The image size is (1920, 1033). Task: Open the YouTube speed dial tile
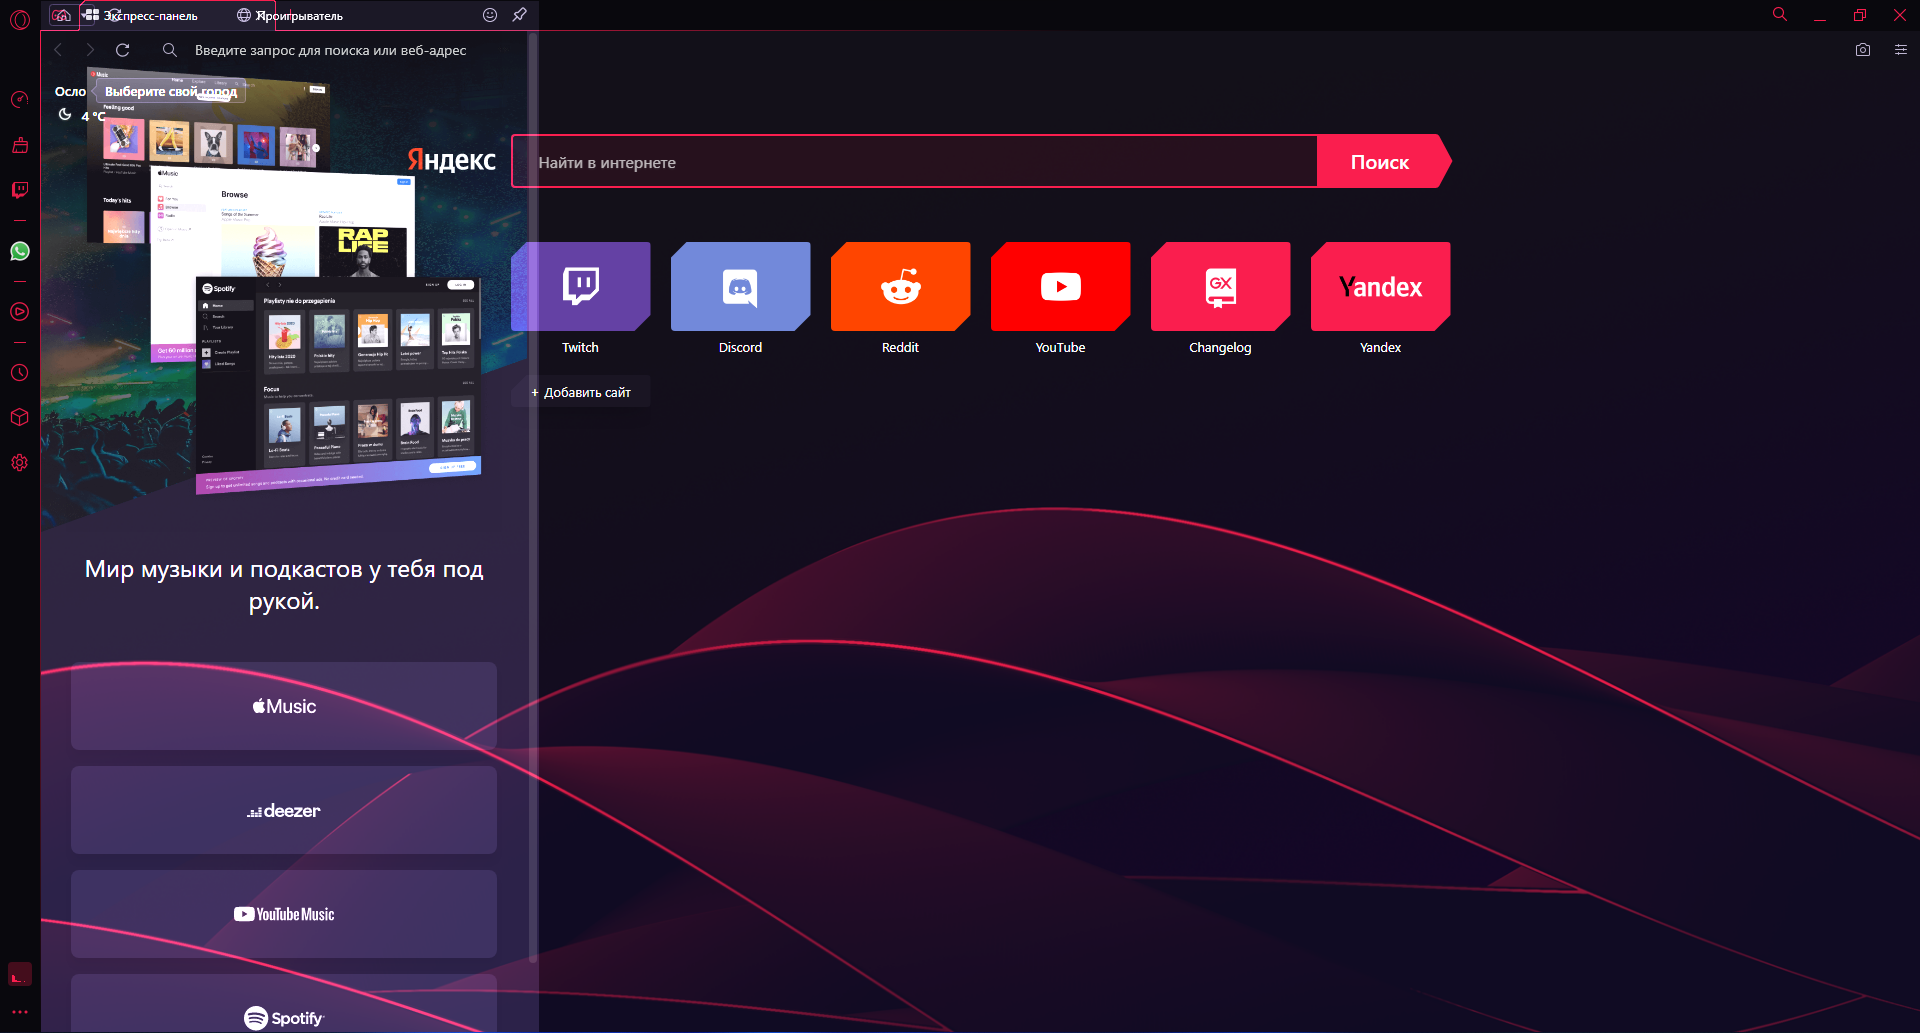(1060, 287)
